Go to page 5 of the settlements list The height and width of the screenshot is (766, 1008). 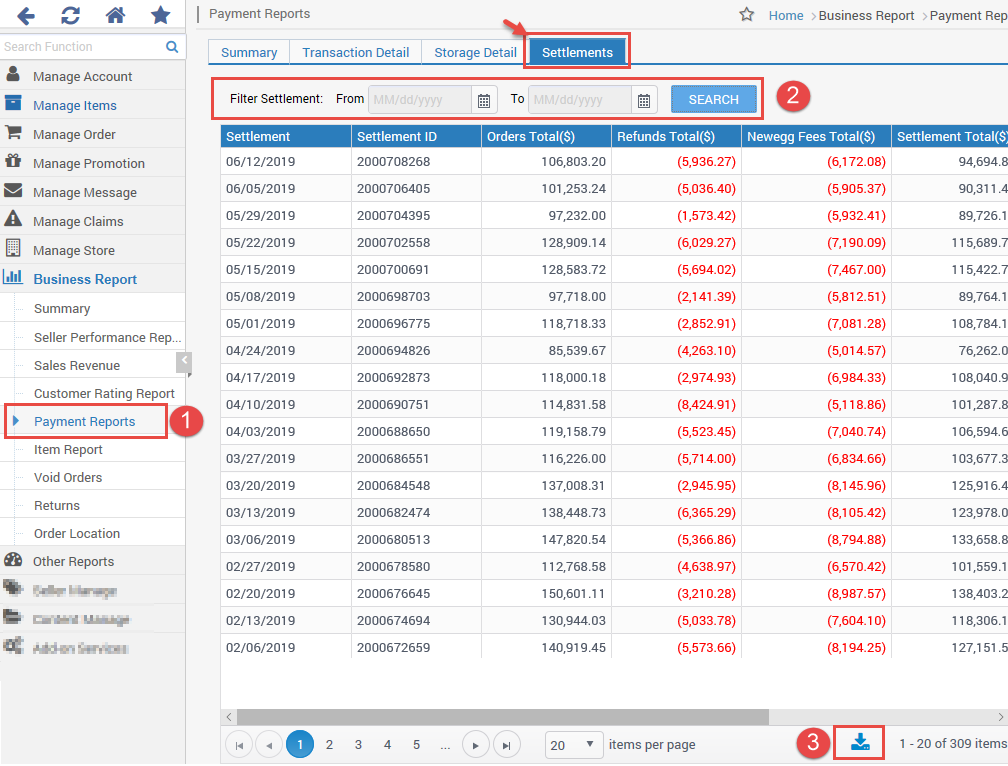(416, 744)
